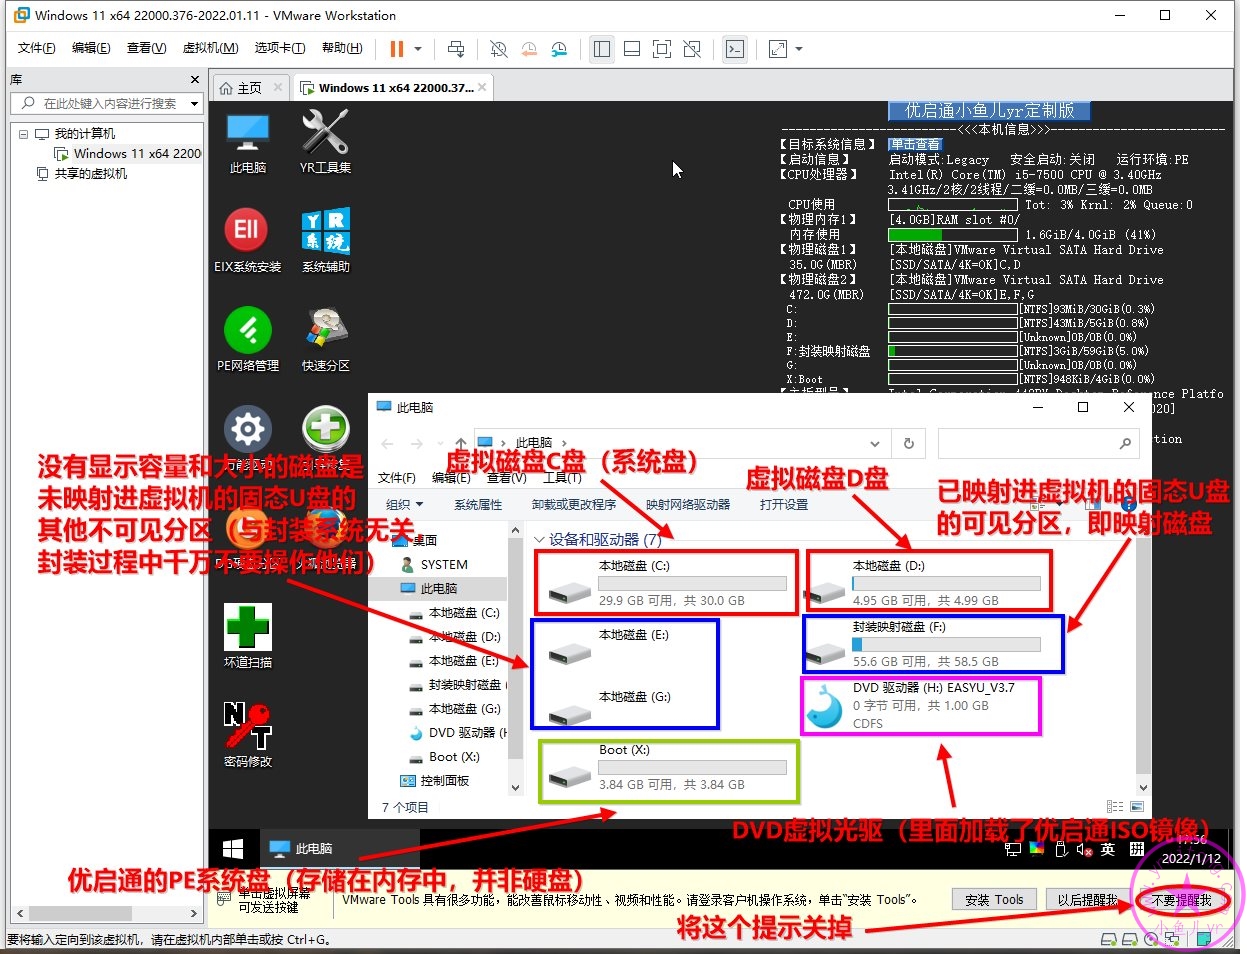Toggle the show library sidebar view icon

[x=602, y=48]
